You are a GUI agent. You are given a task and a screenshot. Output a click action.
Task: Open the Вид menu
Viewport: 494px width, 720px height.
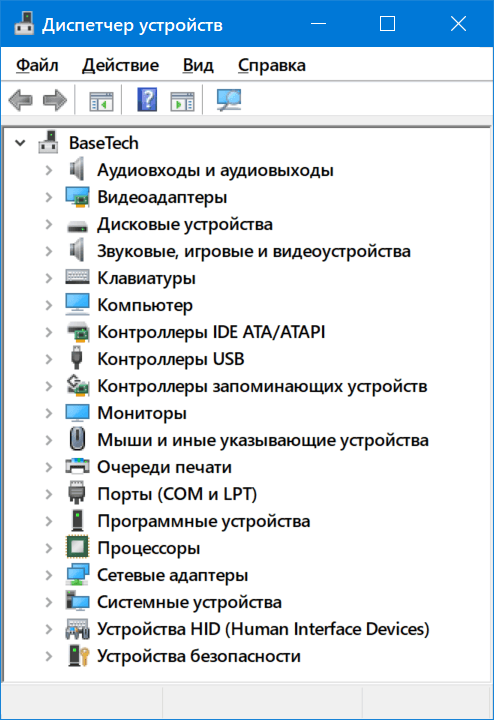(198, 65)
